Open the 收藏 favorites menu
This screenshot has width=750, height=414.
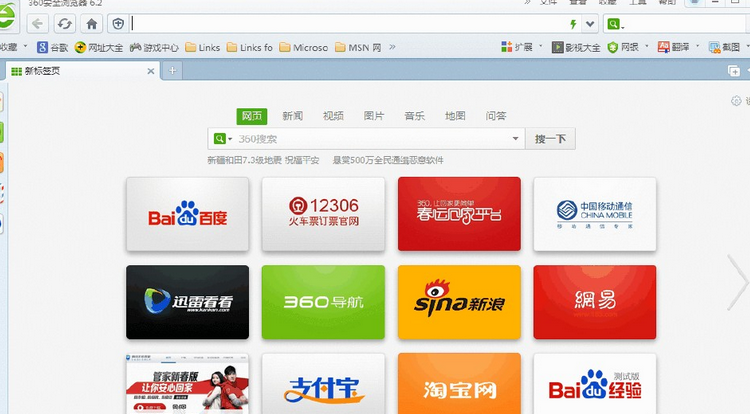click(x=13, y=47)
